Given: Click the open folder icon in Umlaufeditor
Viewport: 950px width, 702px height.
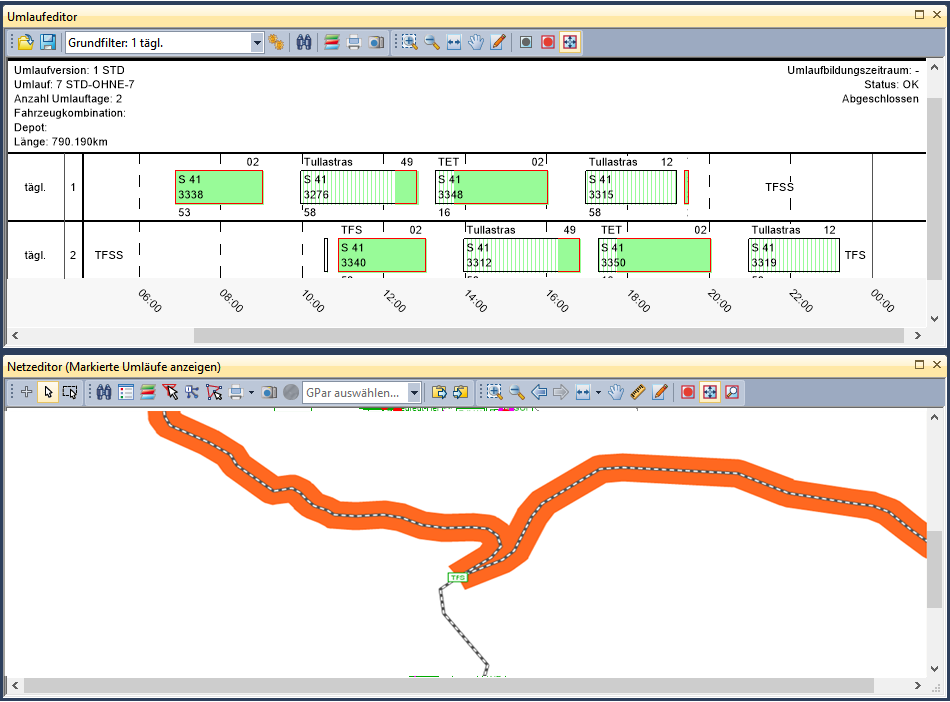Looking at the screenshot, I should pyautogui.click(x=26, y=42).
